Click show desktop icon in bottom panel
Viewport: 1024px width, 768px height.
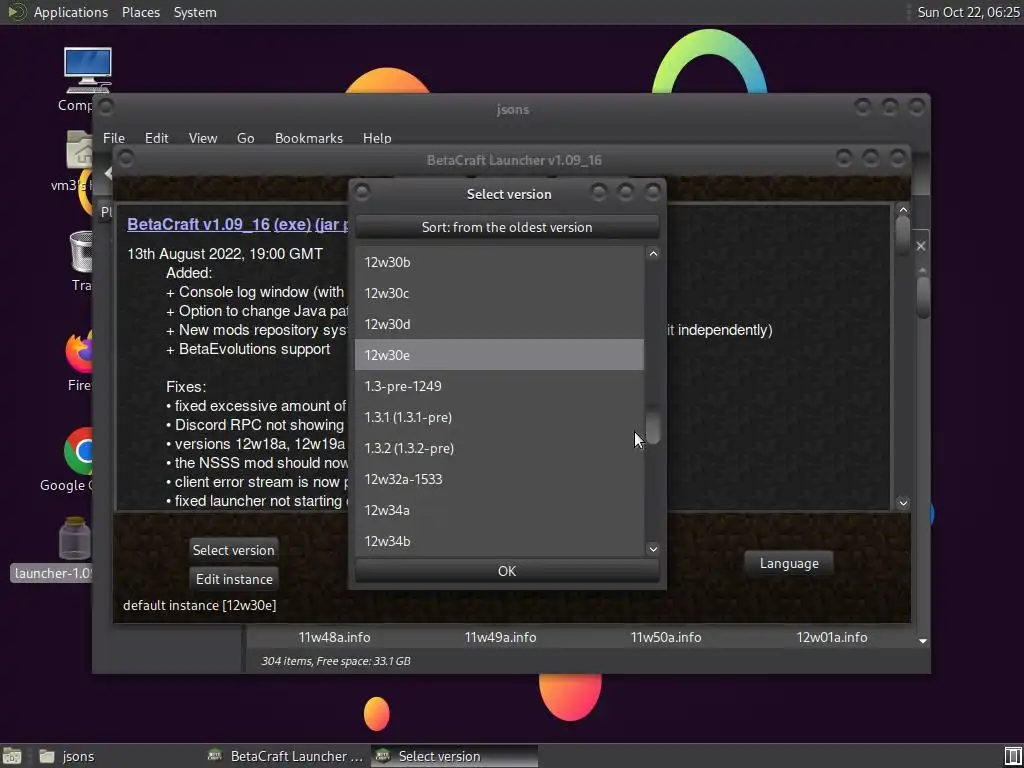[x=12, y=756]
